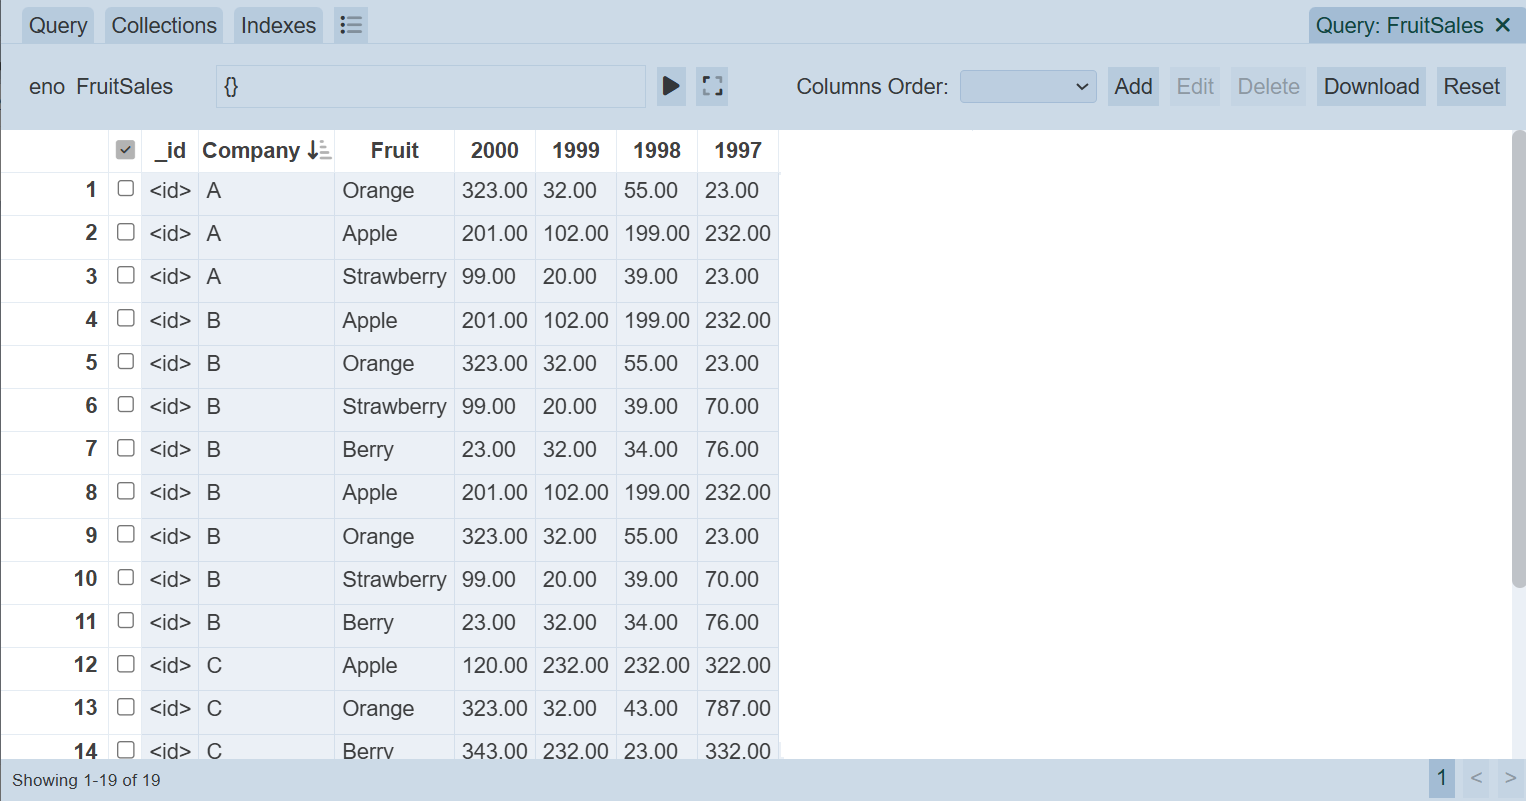Open the Indexes tab
Image resolution: width=1526 pixels, height=801 pixels.
278,25
